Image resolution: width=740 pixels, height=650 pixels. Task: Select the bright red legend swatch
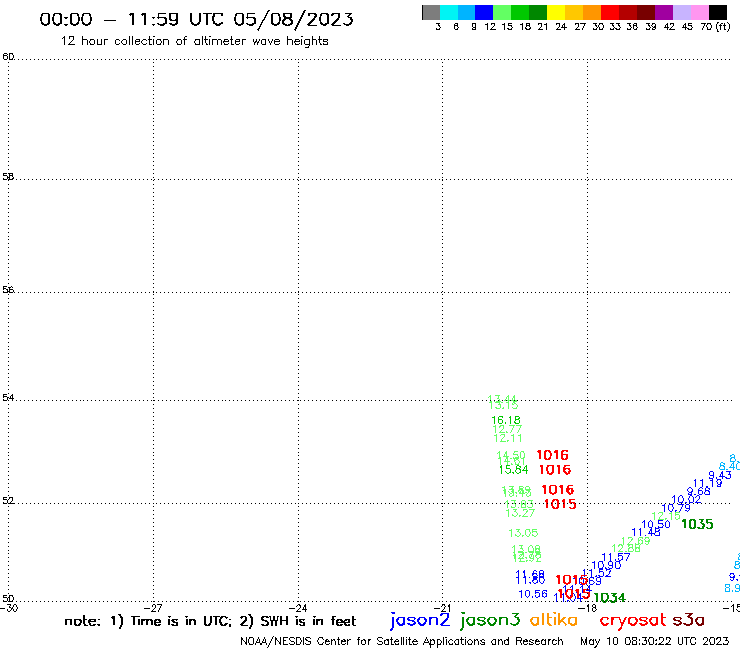(609, 12)
